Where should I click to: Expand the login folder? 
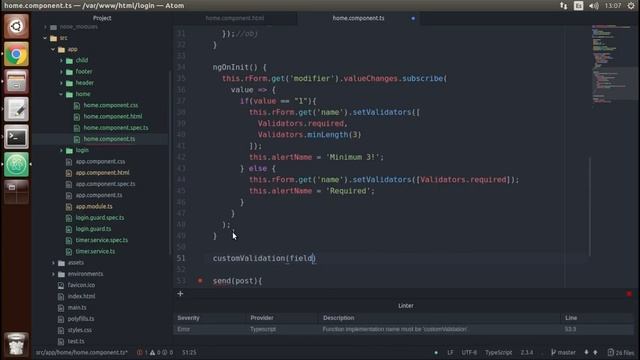click(62, 150)
